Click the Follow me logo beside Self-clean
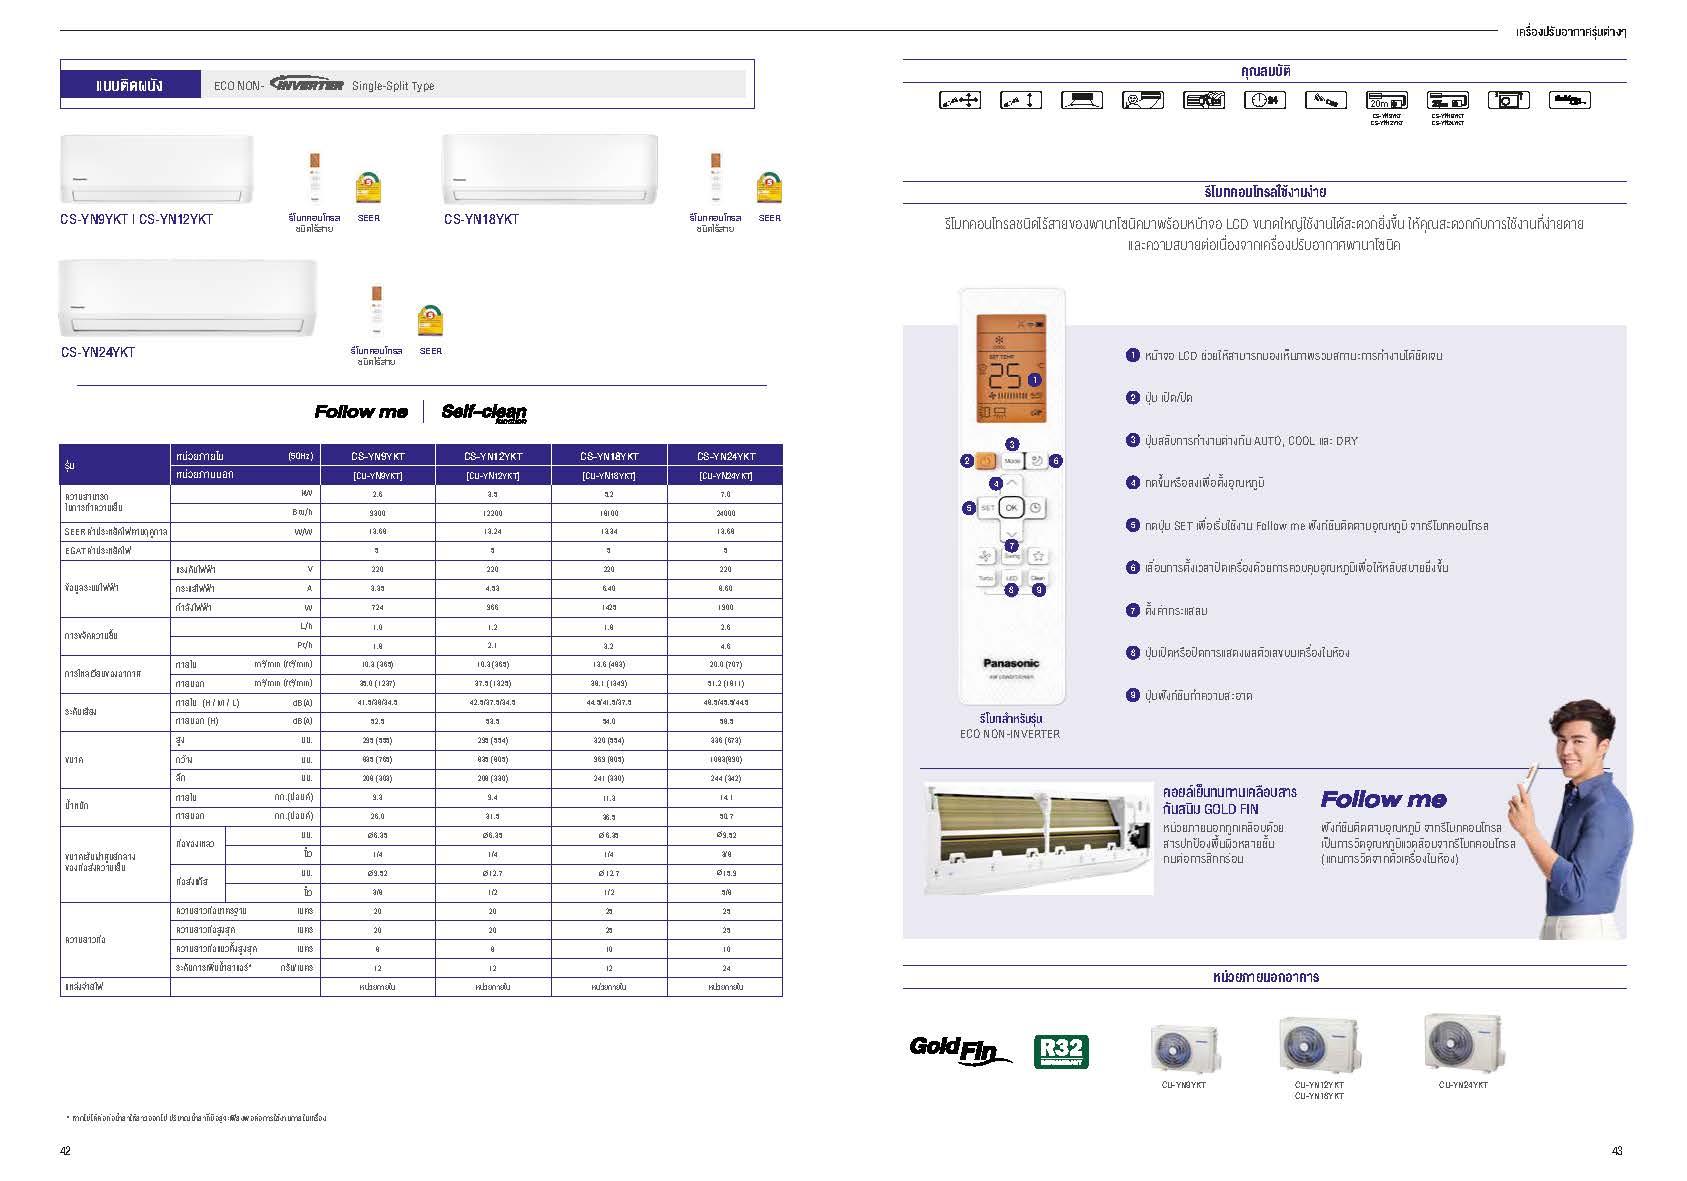Viewport: 1687px width, 1181px height. [361, 412]
